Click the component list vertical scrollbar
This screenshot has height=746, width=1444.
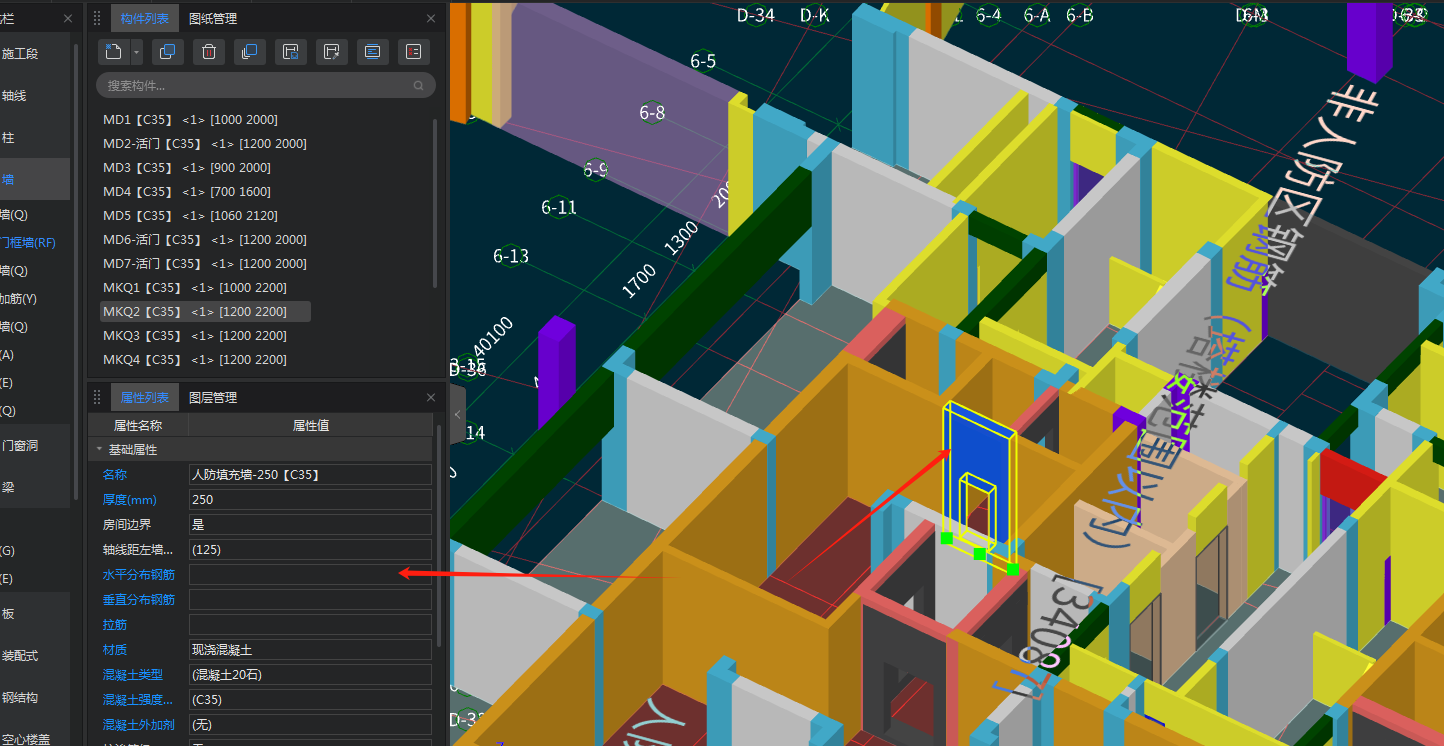[x=435, y=203]
